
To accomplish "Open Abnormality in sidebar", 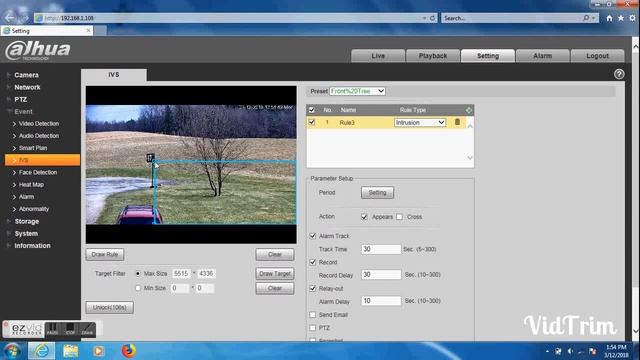I will [x=33, y=209].
